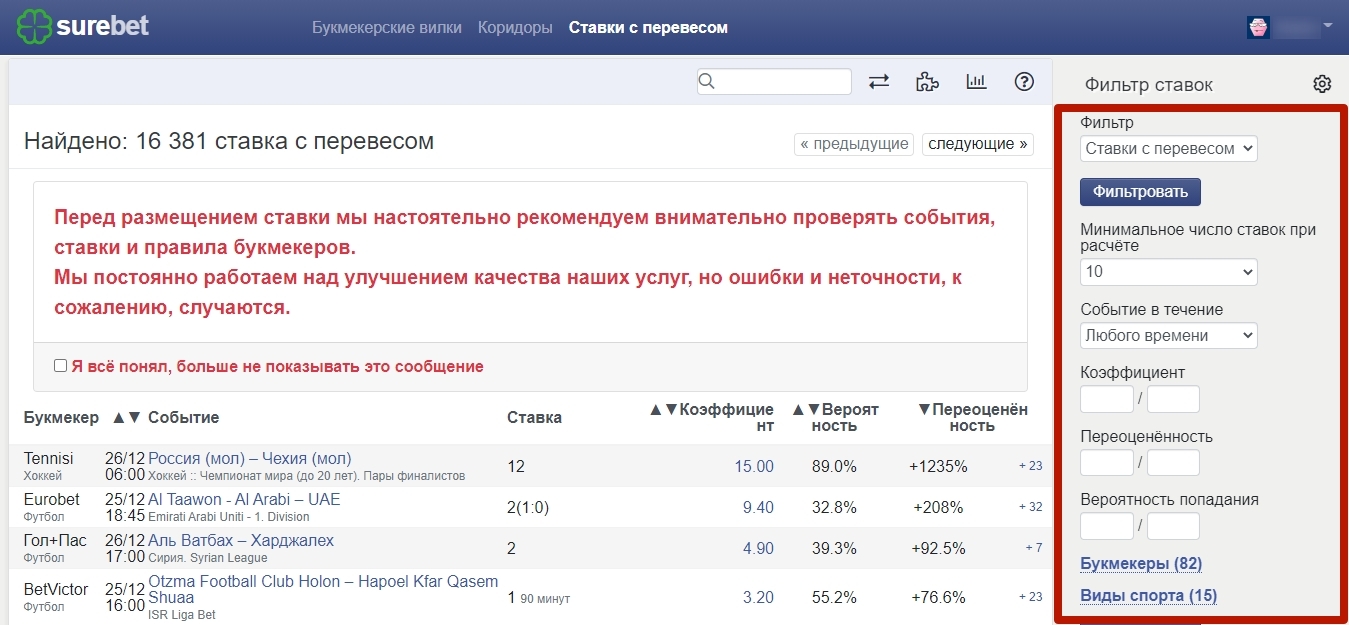The image size is (1349, 625).
Task: Go to '« предыдущие' page
Action: click(x=854, y=144)
